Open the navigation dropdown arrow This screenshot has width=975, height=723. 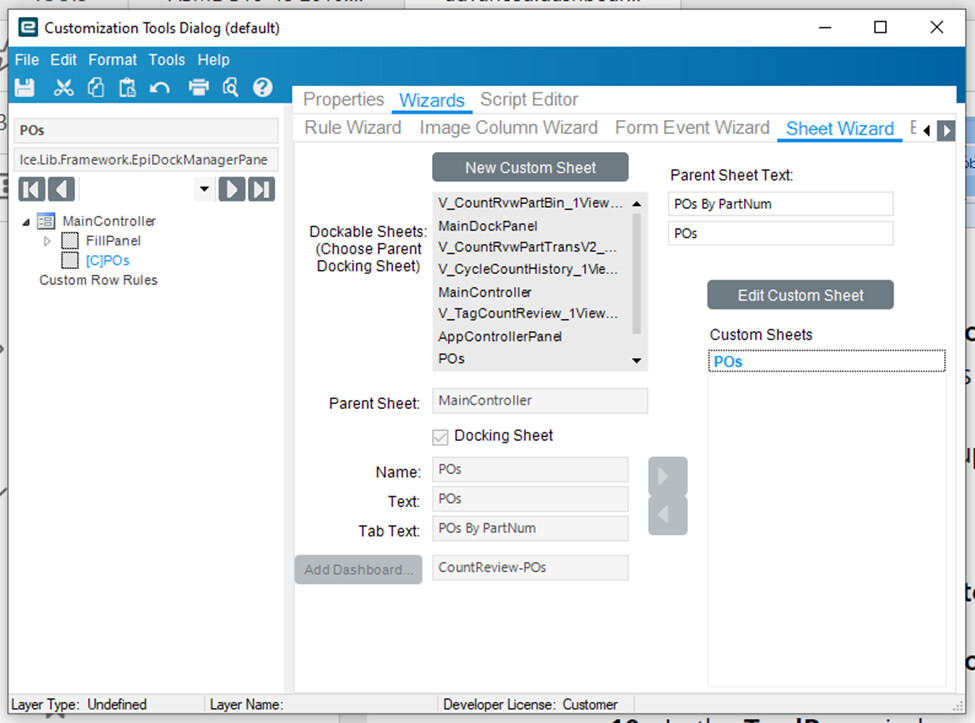click(204, 189)
